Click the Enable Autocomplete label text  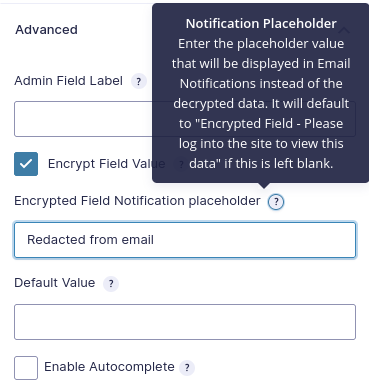(x=109, y=367)
